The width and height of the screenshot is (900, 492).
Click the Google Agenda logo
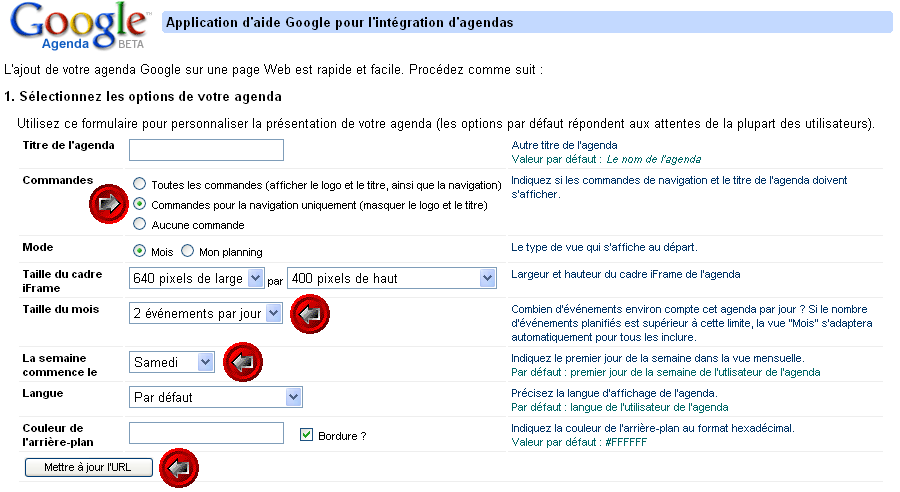click(x=79, y=26)
